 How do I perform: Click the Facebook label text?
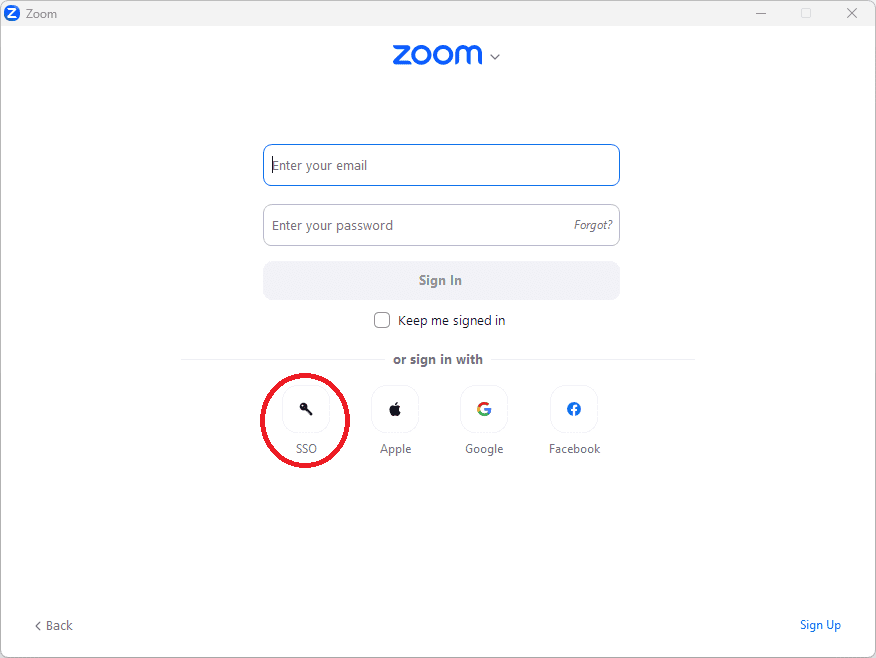pyautogui.click(x=573, y=448)
